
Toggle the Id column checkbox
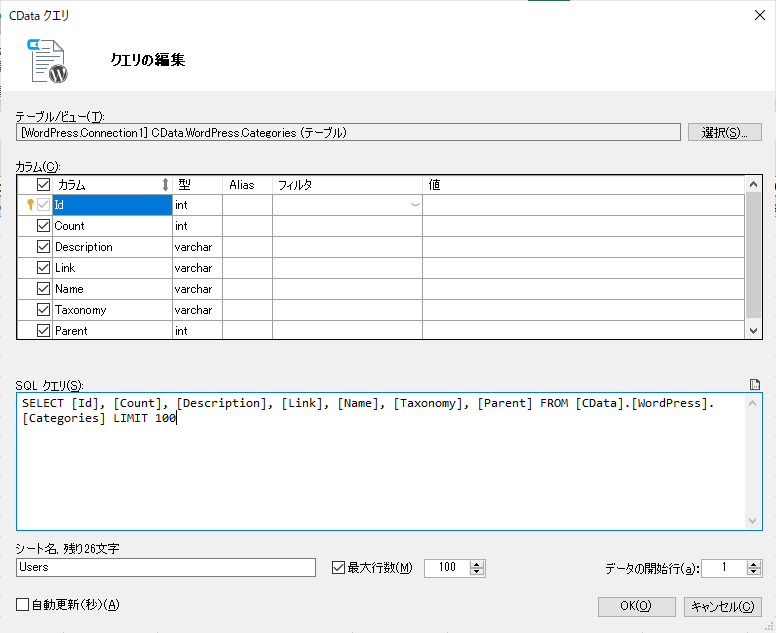(44, 204)
